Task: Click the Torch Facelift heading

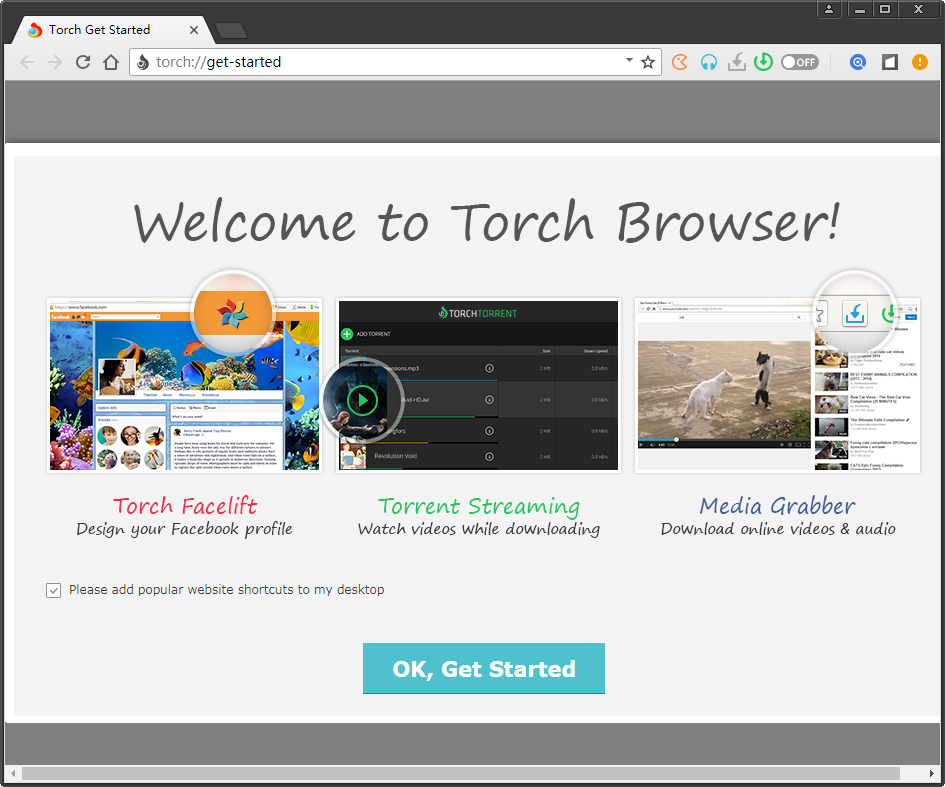Action: tap(185, 506)
